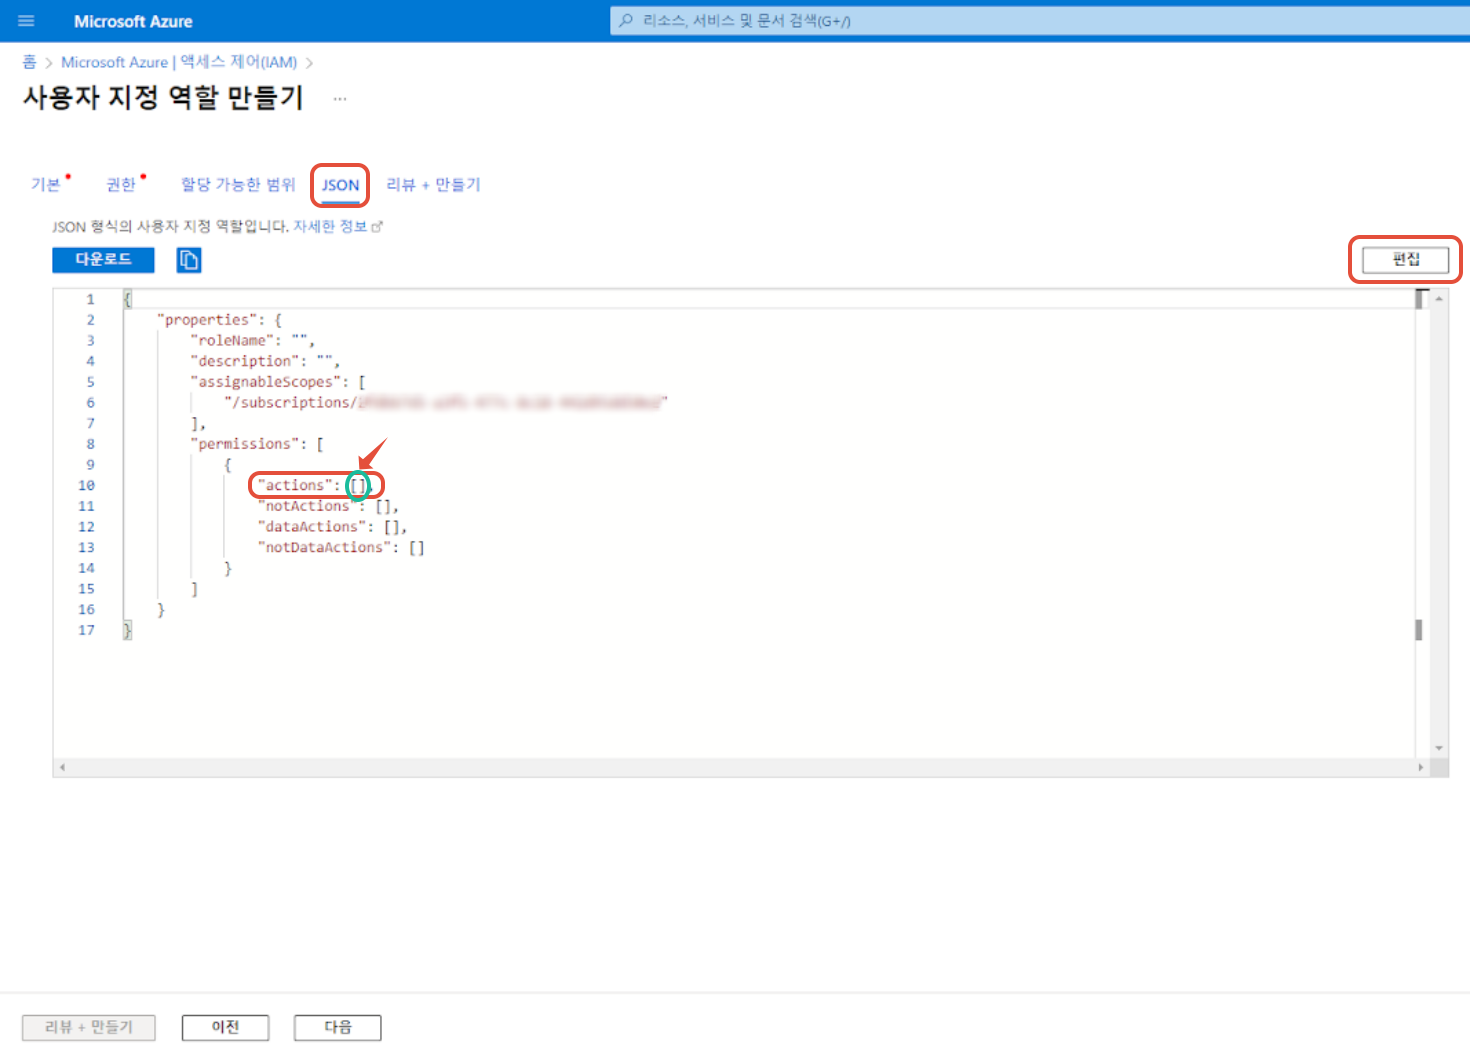Viewport: 1470px width, 1063px height.
Task: Switch to the 기본 tab
Action: tap(46, 185)
